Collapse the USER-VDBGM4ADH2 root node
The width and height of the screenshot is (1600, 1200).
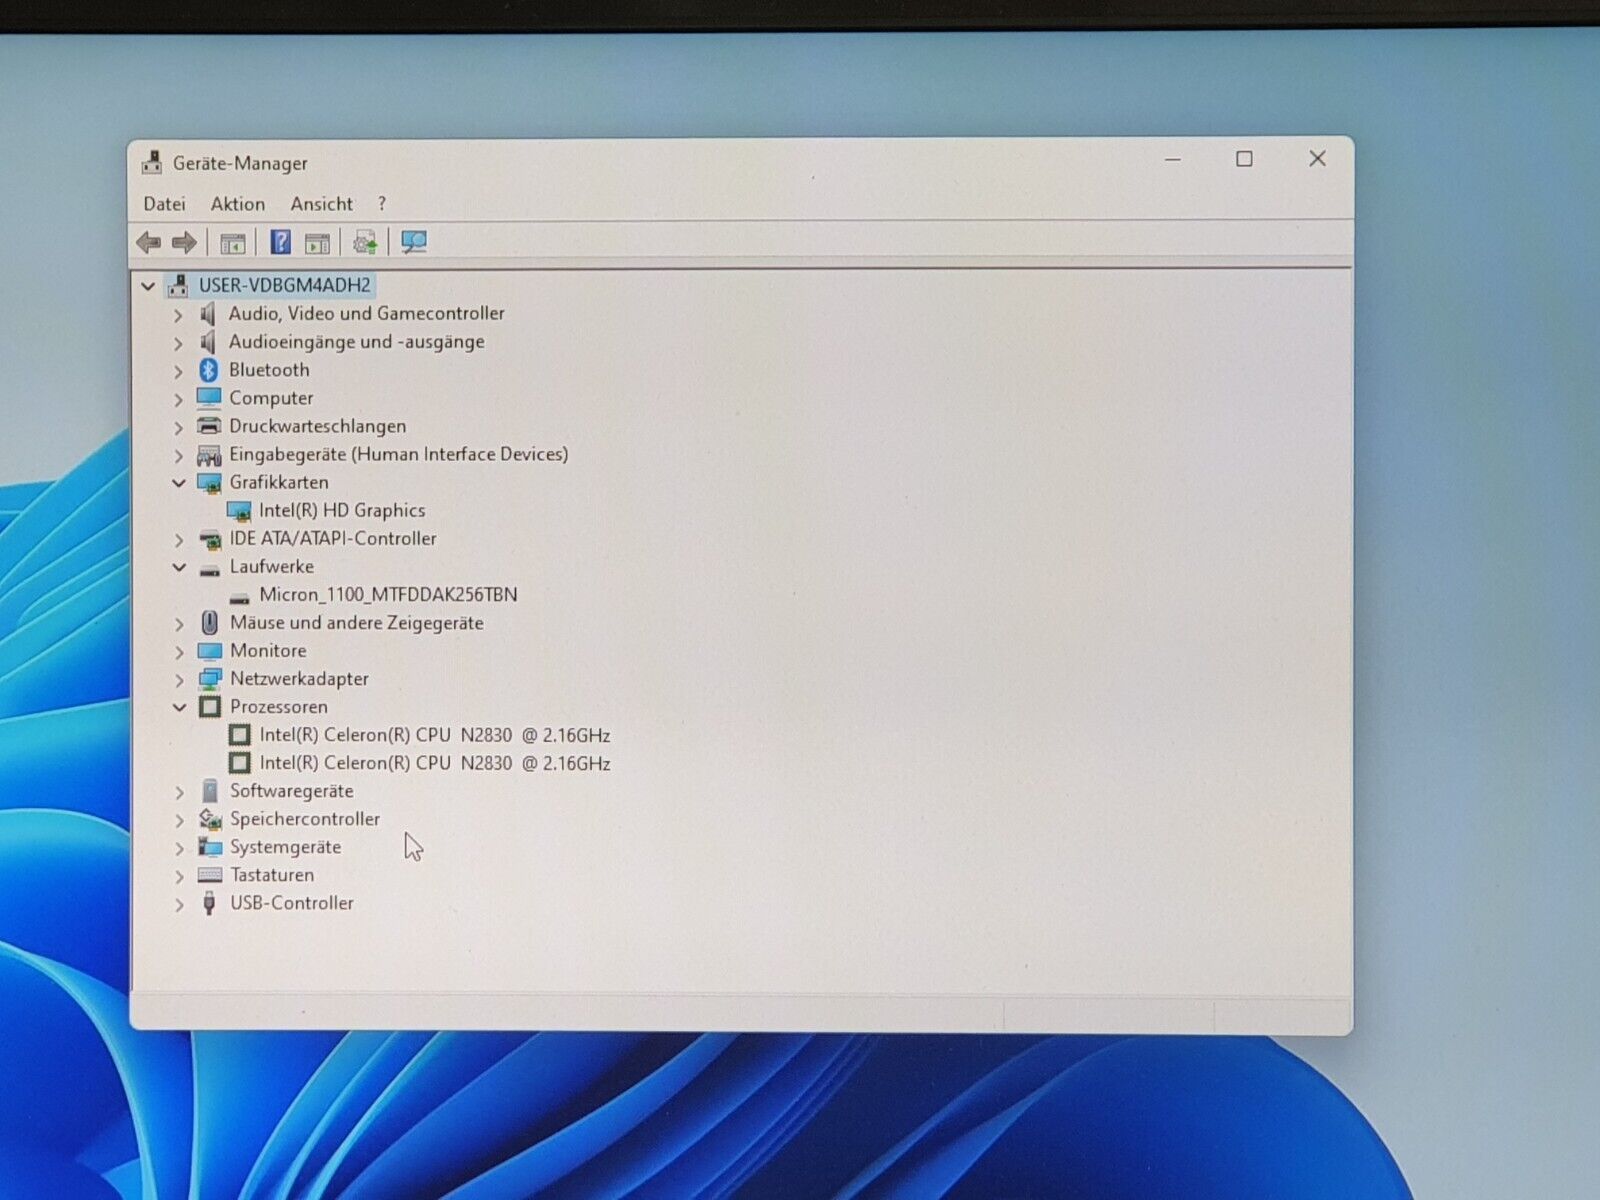point(148,286)
